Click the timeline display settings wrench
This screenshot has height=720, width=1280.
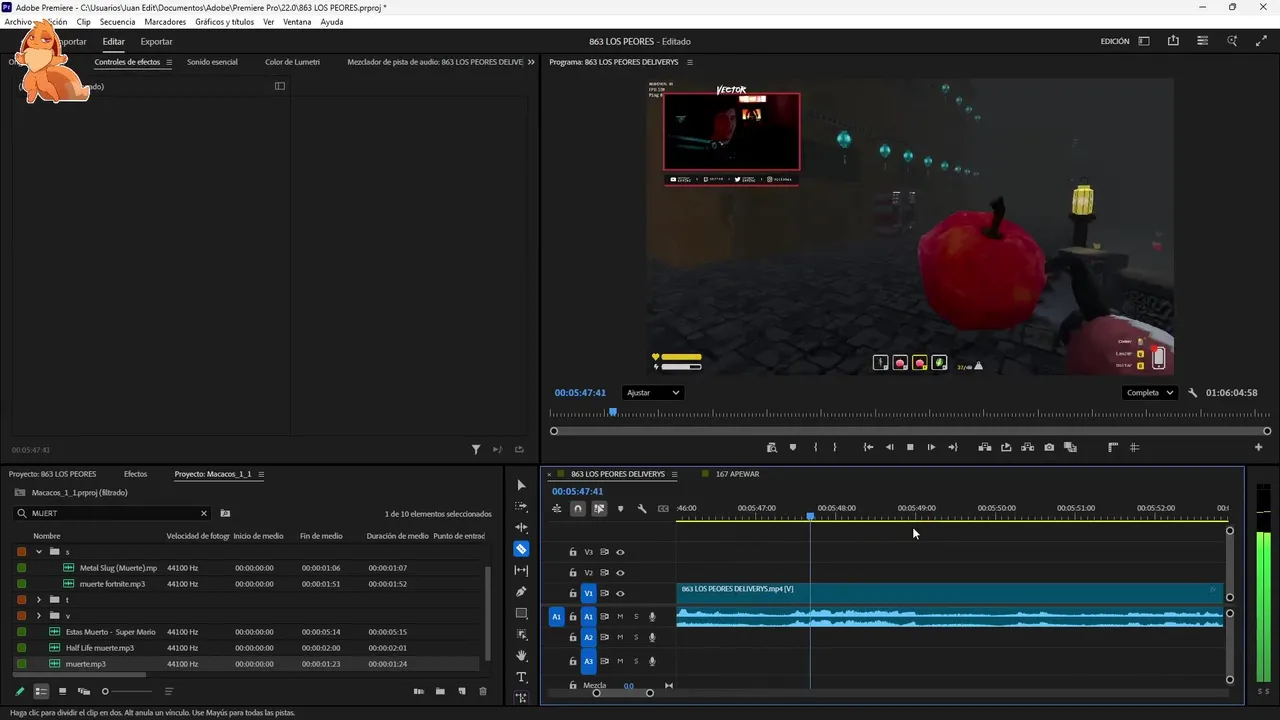click(x=642, y=508)
